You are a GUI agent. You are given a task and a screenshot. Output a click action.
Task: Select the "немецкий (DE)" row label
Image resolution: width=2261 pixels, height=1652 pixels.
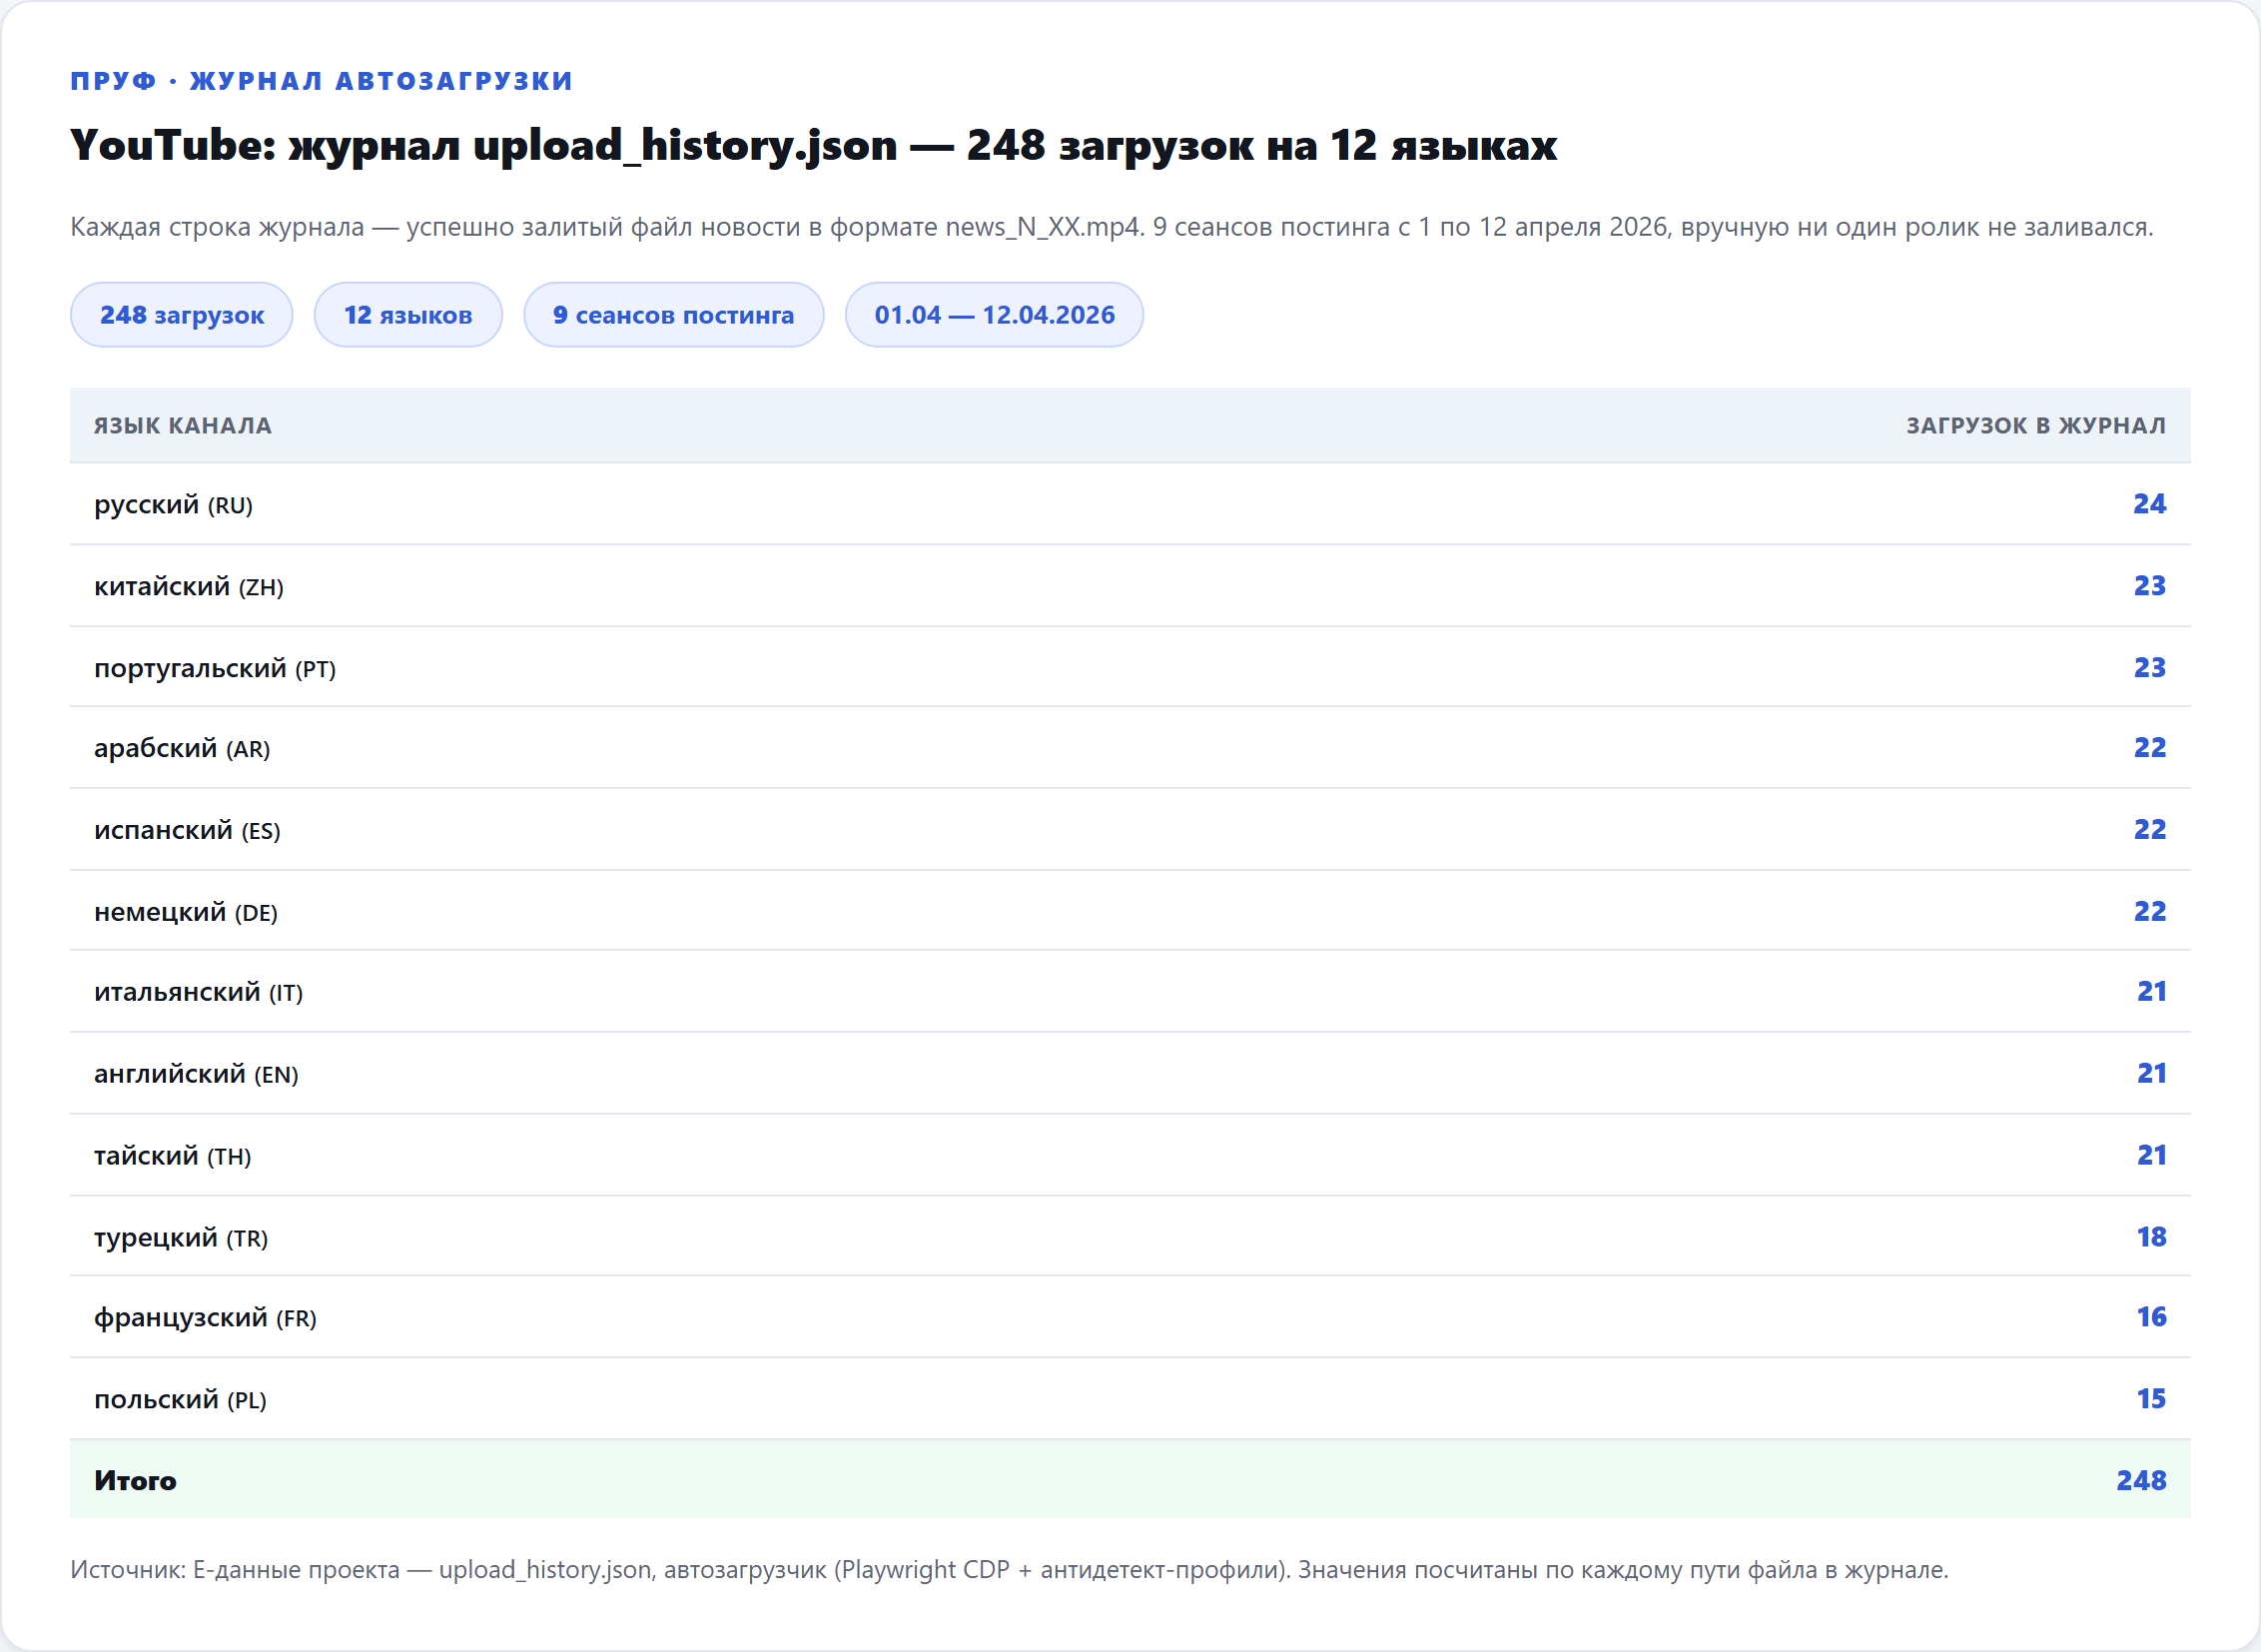pyautogui.click(x=186, y=913)
